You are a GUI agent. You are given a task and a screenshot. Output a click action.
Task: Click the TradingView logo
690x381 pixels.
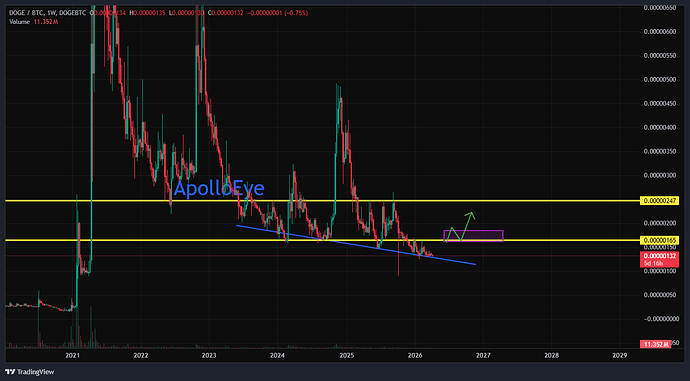pyautogui.click(x=29, y=372)
